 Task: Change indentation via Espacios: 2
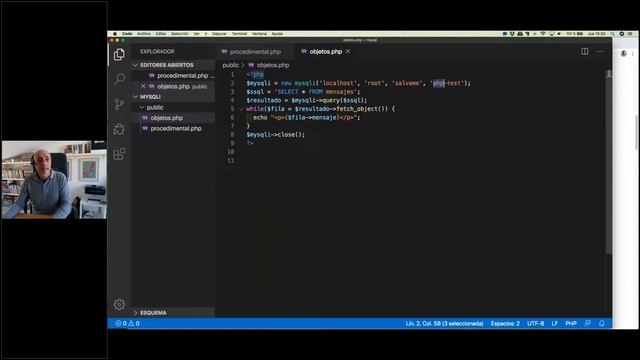point(505,323)
